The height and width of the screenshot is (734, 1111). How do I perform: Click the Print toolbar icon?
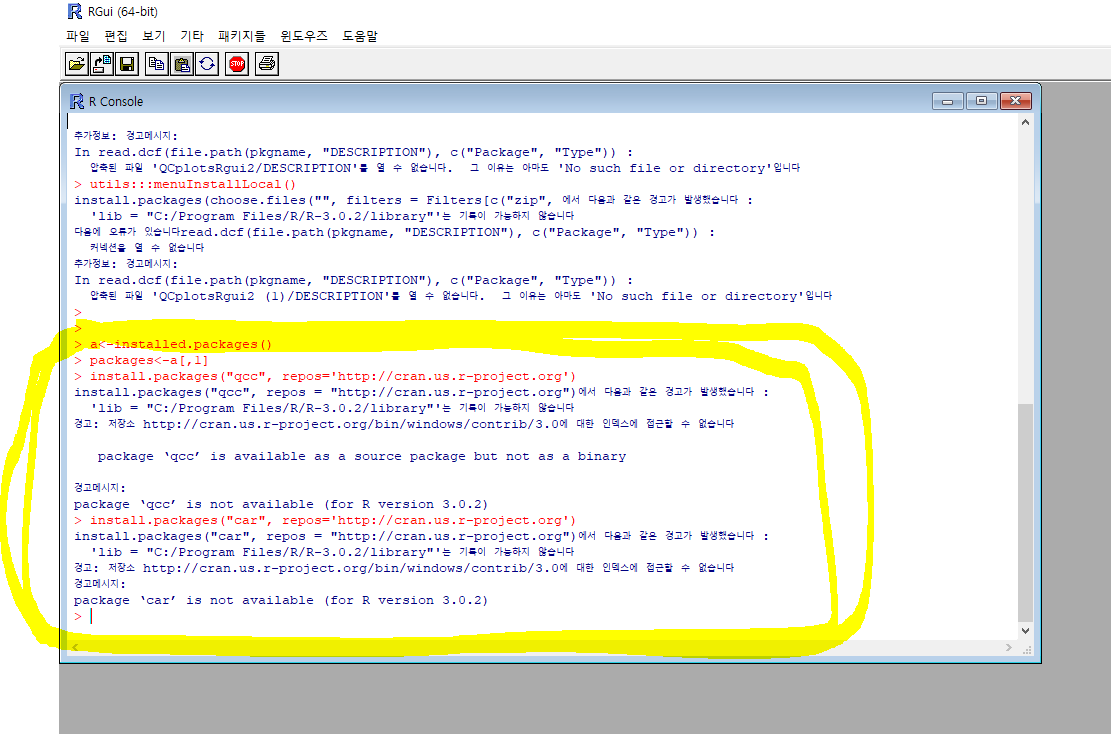click(x=267, y=65)
